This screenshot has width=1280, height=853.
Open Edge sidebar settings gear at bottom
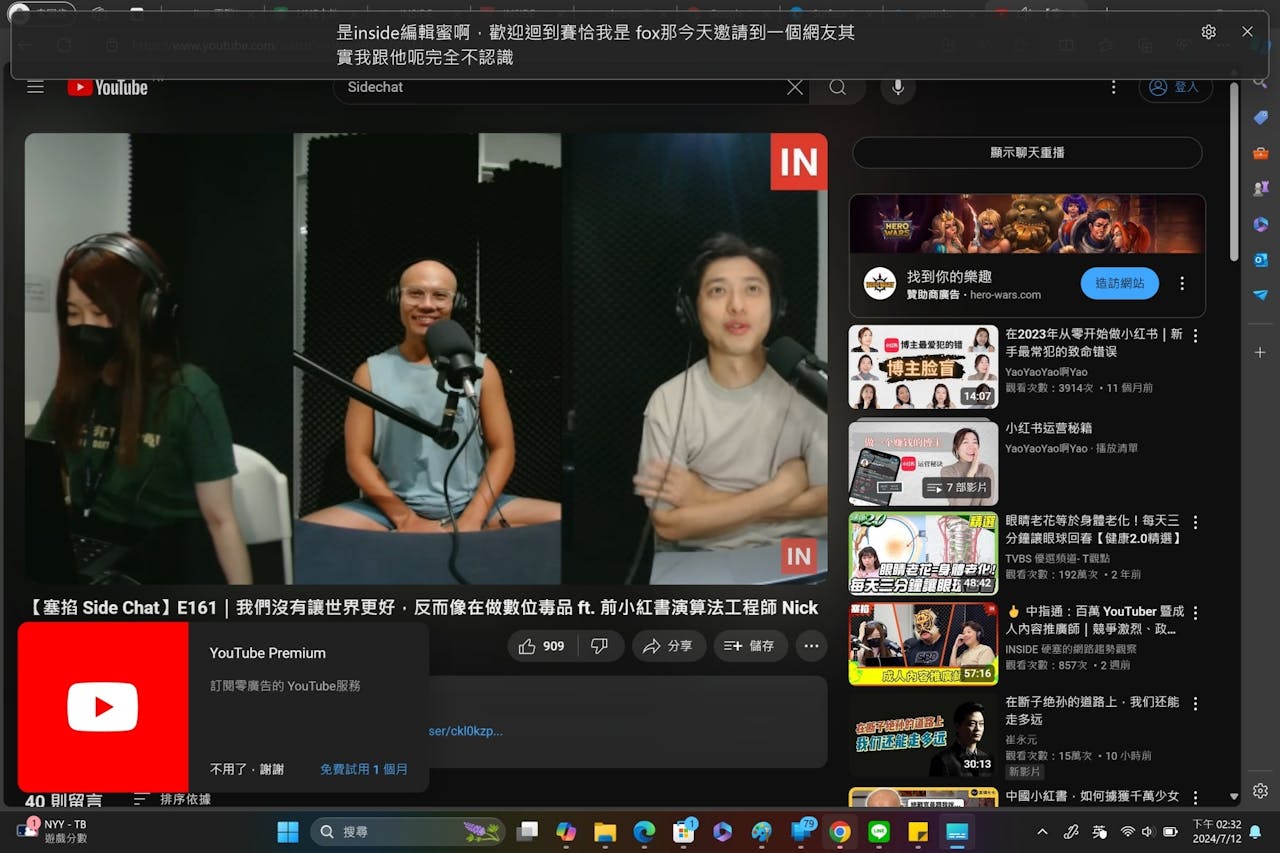click(x=1260, y=790)
